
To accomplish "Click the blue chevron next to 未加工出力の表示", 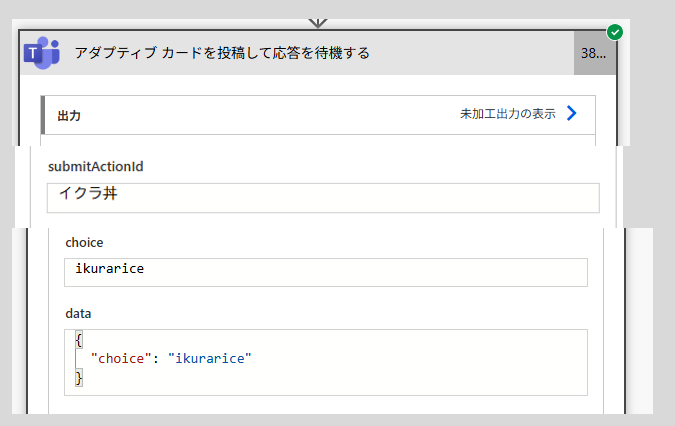I will pyautogui.click(x=572, y=113).
